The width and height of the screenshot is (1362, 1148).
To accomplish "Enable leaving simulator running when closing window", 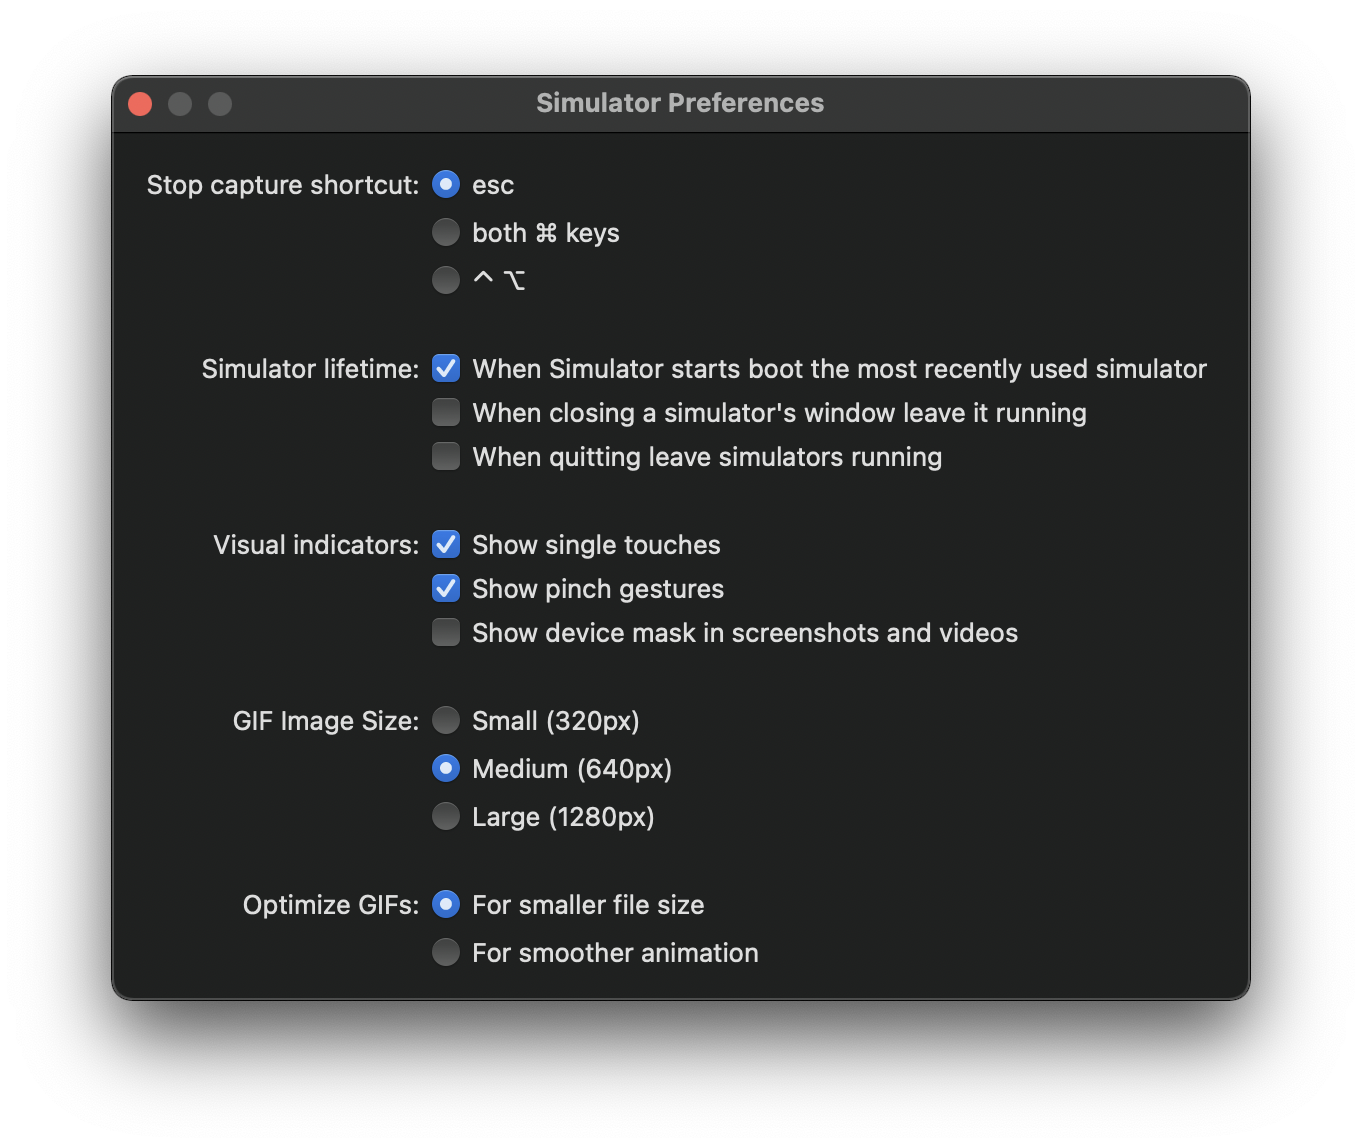I will tap(446, 413).
